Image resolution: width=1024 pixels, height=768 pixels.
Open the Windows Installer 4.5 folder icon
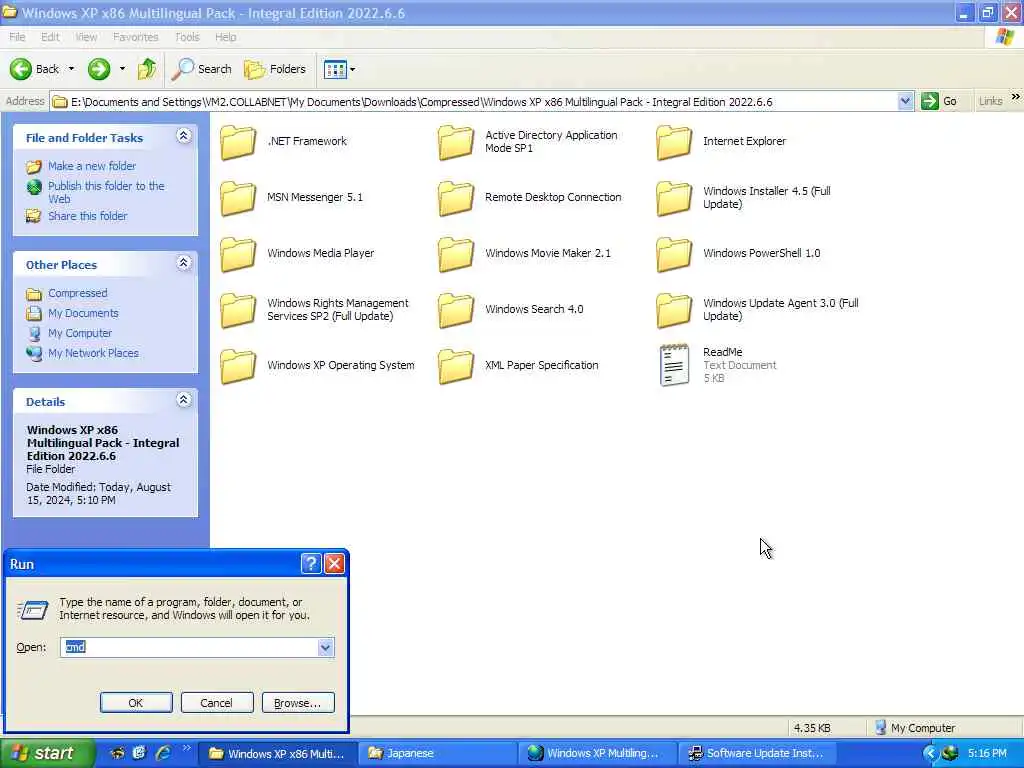click(x=674, y=198)
